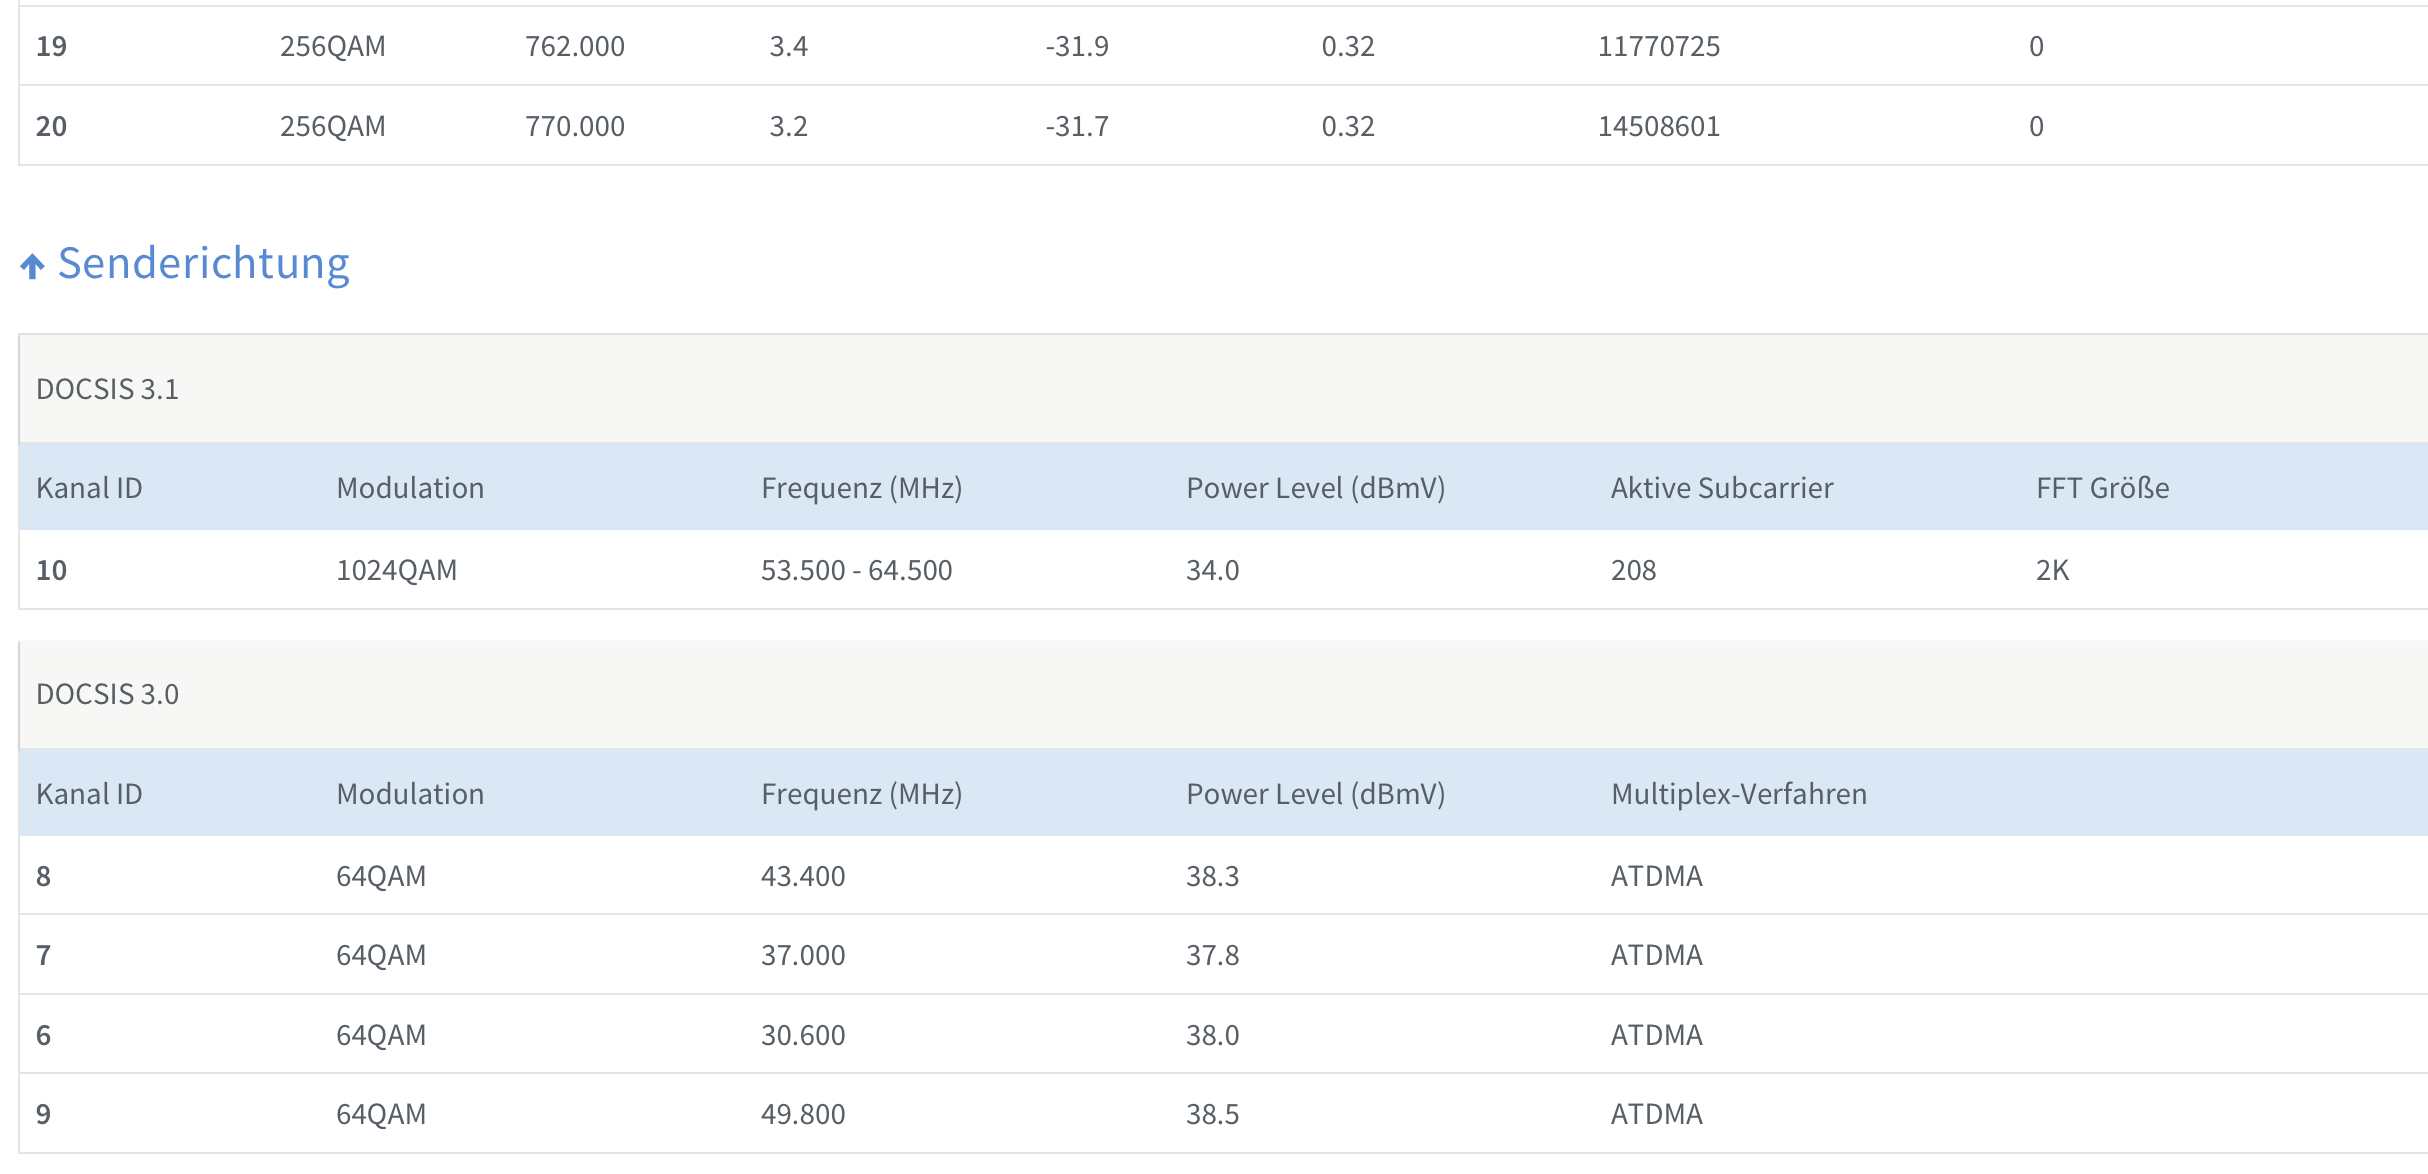This screenshot has width=2428, height=1174.
Task: Click Aktive Subcarrier column header
Action: (x=1721, y=488)
